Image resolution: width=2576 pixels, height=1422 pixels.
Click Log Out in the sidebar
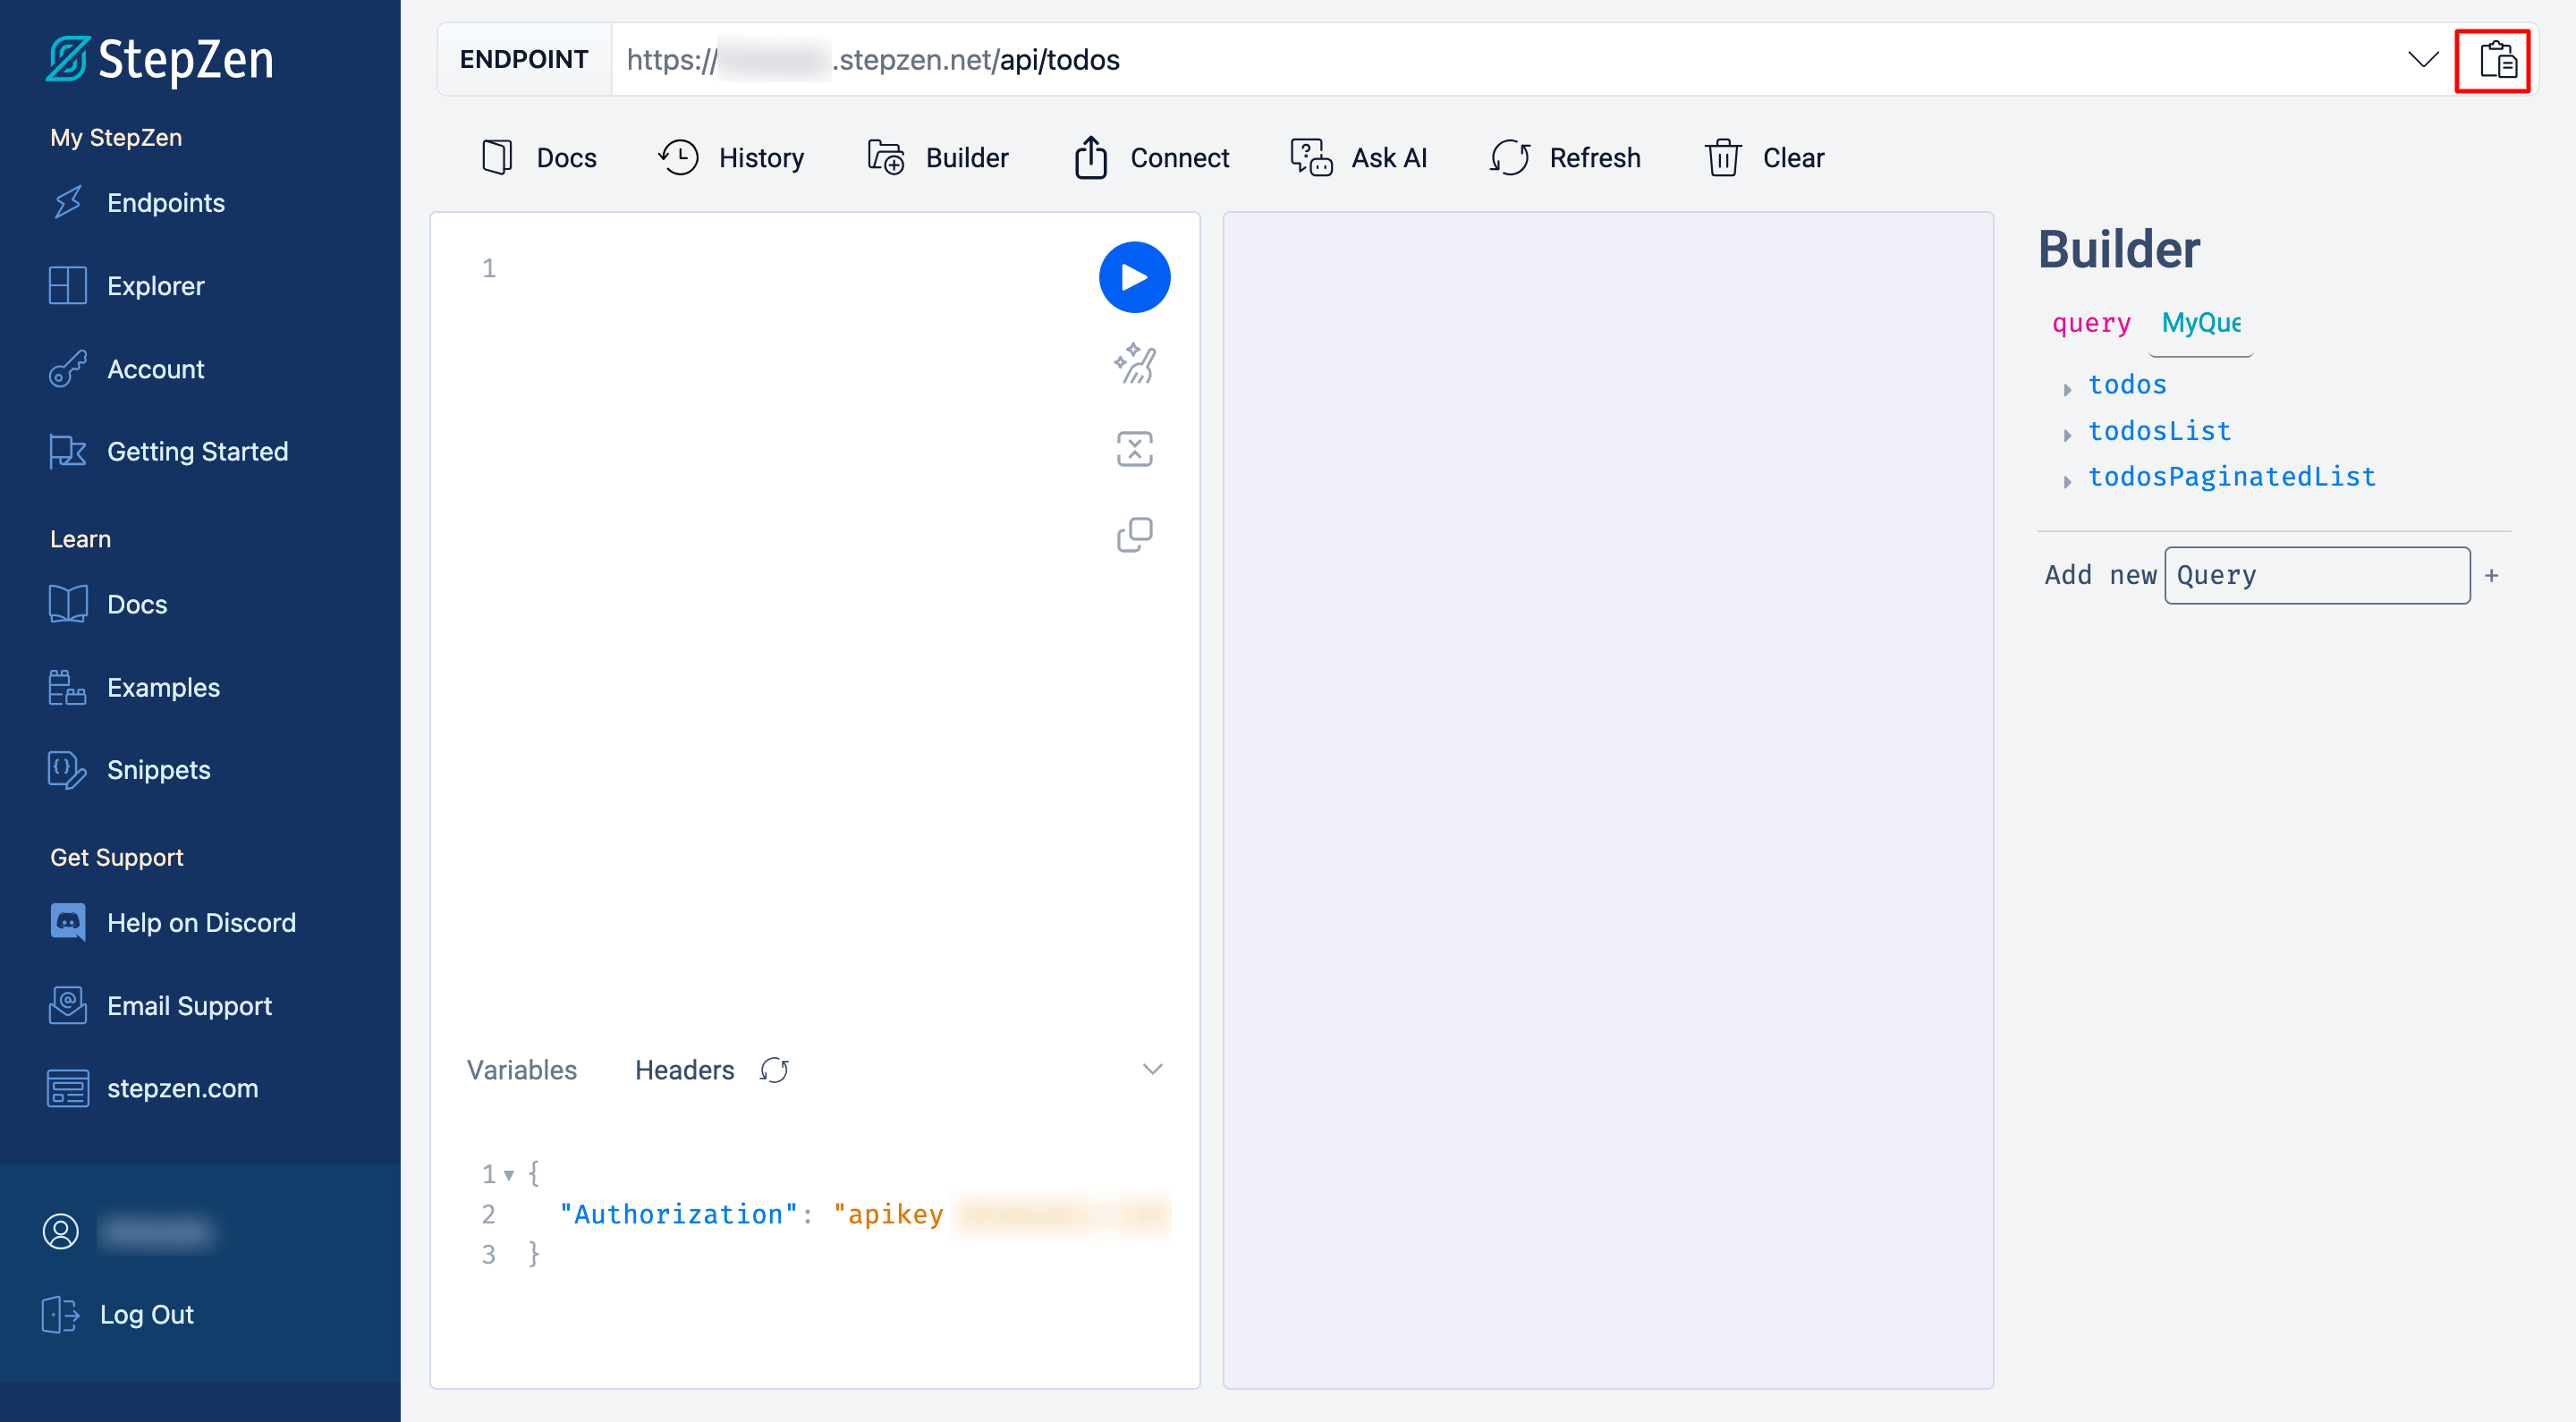146,1314
